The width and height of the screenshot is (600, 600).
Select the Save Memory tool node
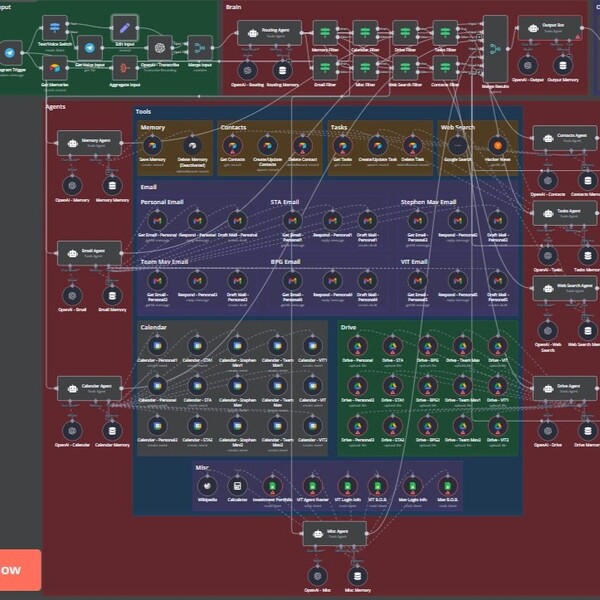152,146
